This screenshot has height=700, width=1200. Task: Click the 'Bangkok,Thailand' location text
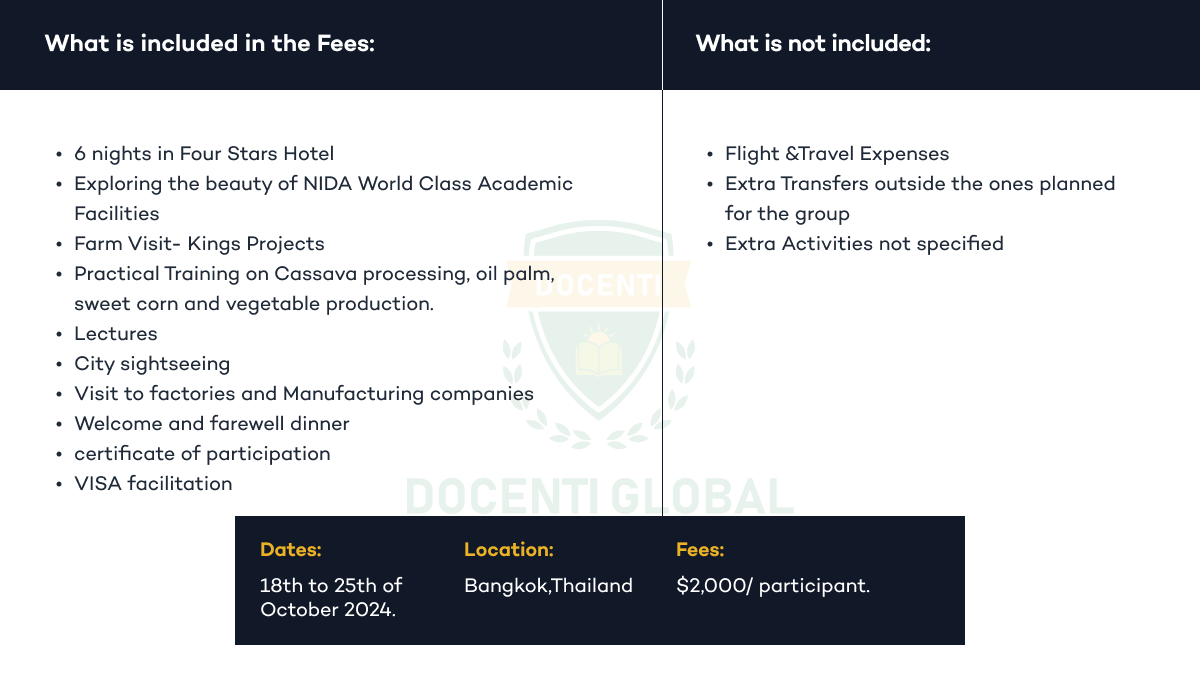click(x=548, y=586)
